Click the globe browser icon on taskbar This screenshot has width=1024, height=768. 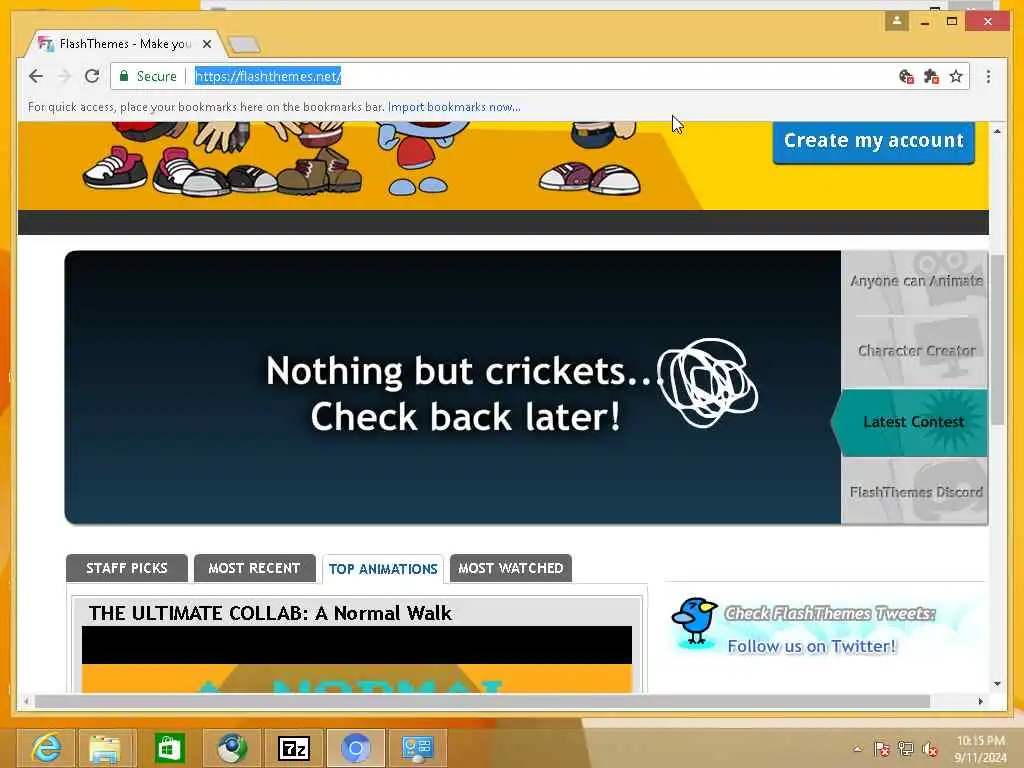pyautogui.click(x=231, y=748)
